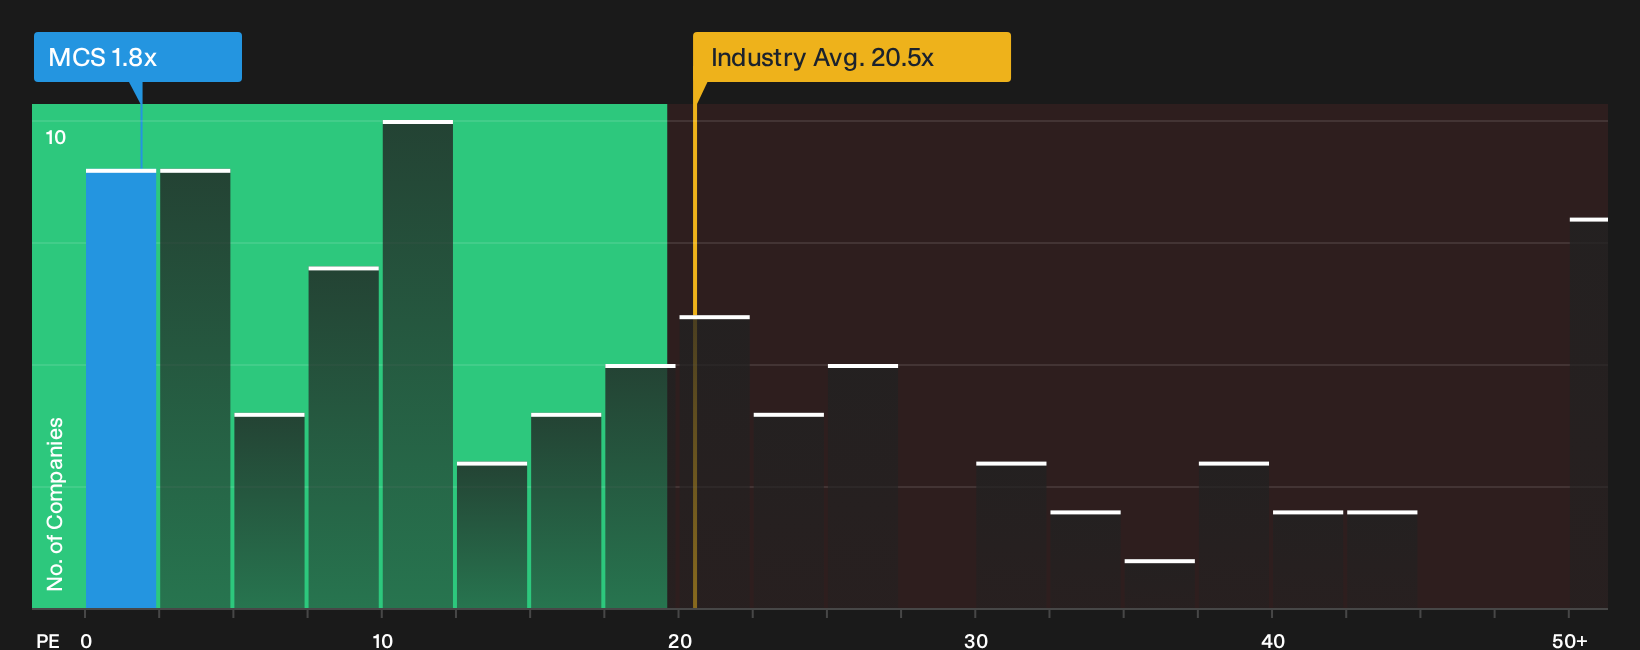Screen dimensions: 1640x650
Task: Click the PE axis label
Action: click(x=47, y=640)
